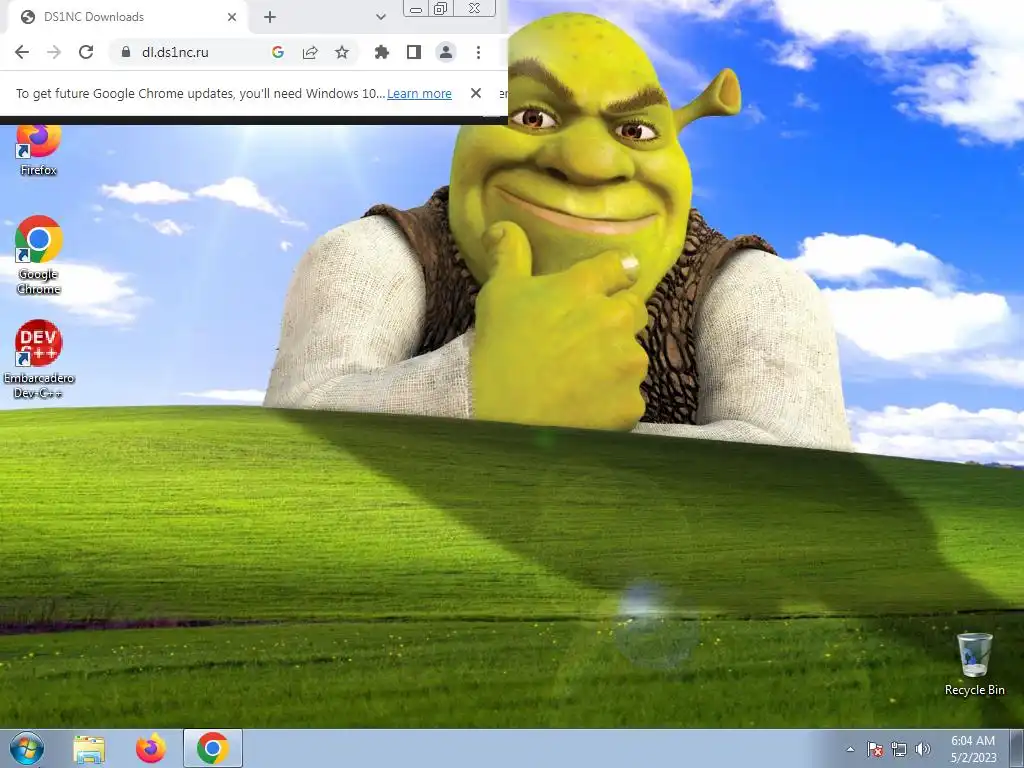Share this page using the share icon
Viewport: 1024px width, 768px height.
[310, 52]
